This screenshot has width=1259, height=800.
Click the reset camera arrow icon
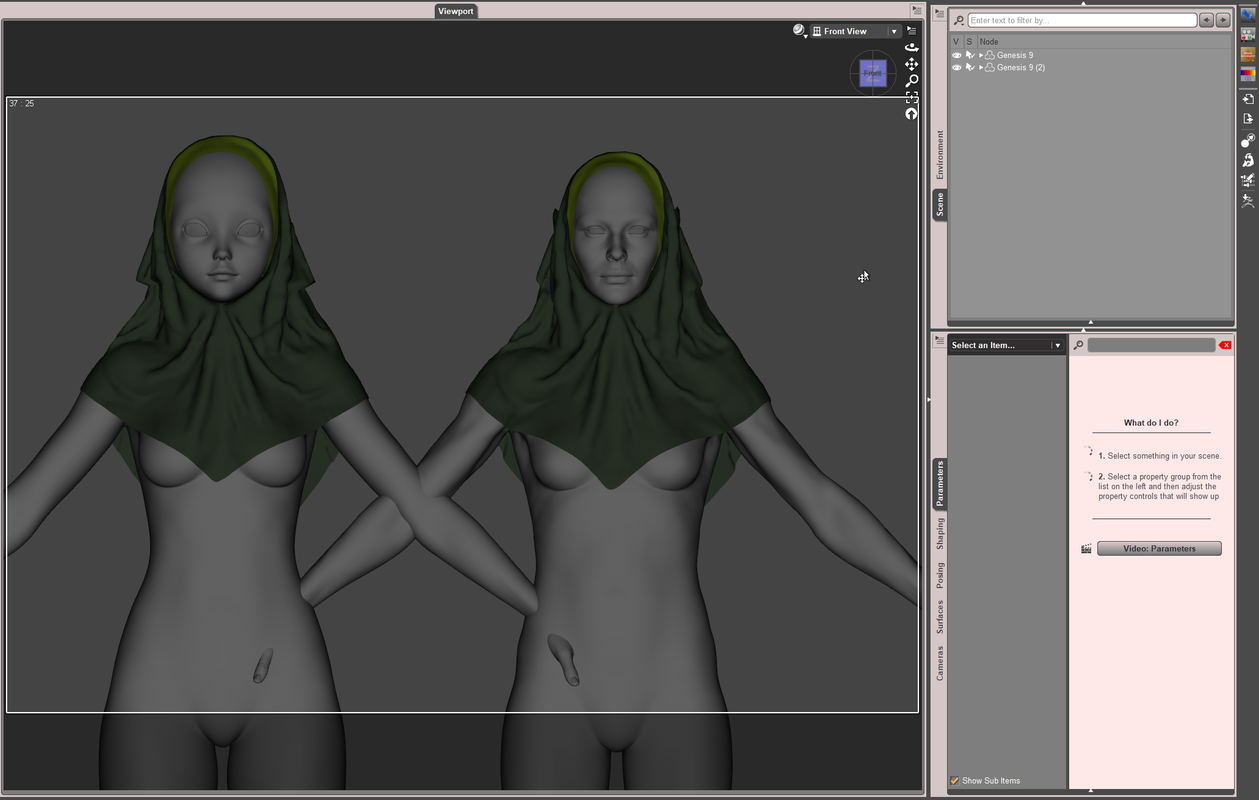[x=911, y=114]
